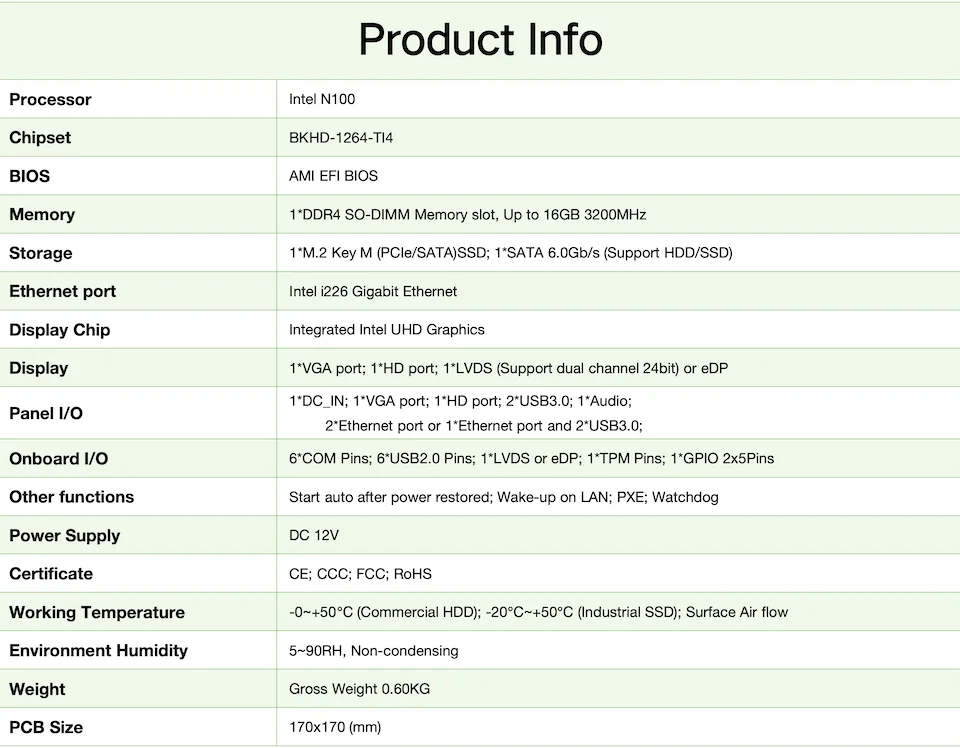960x748 pixels.
Task: Click the Gross Weight 0.60KG value
Action: pyautogui.click(x=359, y=689)
